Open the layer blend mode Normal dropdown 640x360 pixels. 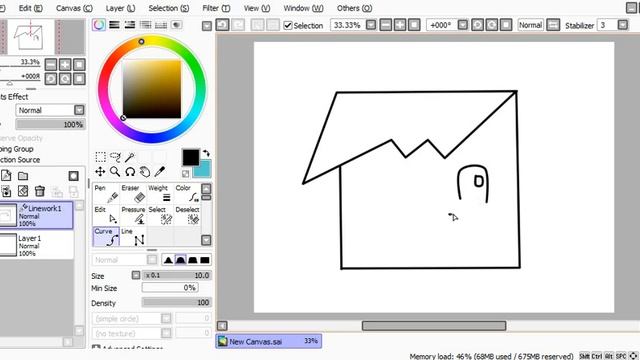[x=79, y=110]
